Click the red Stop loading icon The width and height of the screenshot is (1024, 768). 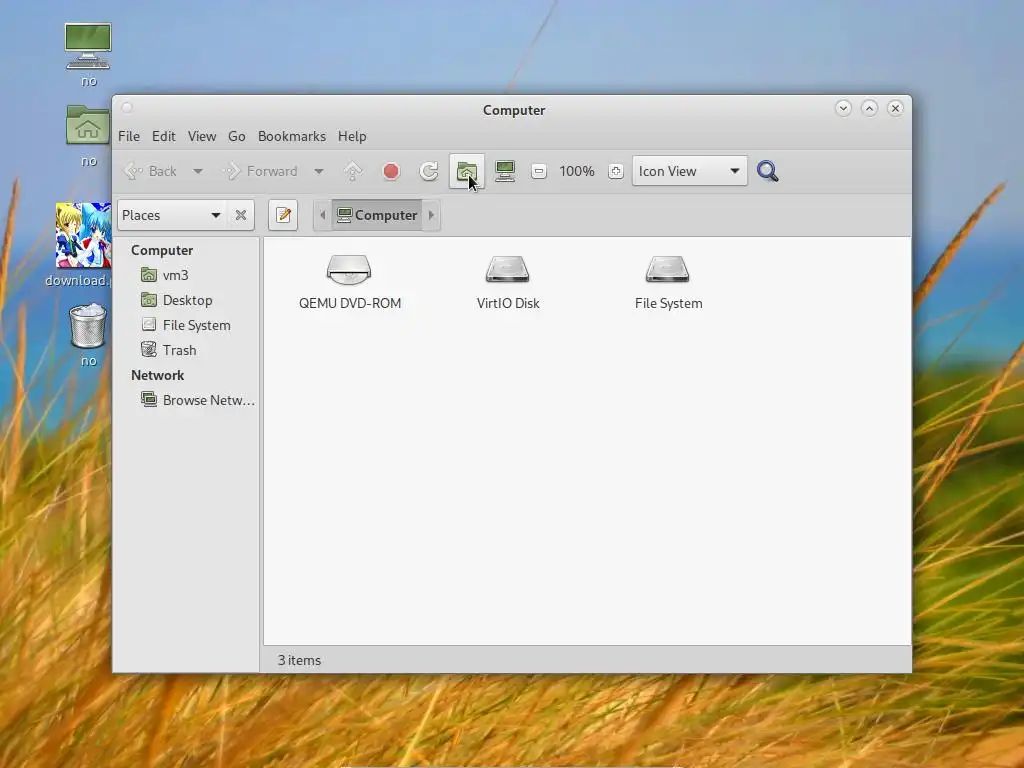pos(391,171)
